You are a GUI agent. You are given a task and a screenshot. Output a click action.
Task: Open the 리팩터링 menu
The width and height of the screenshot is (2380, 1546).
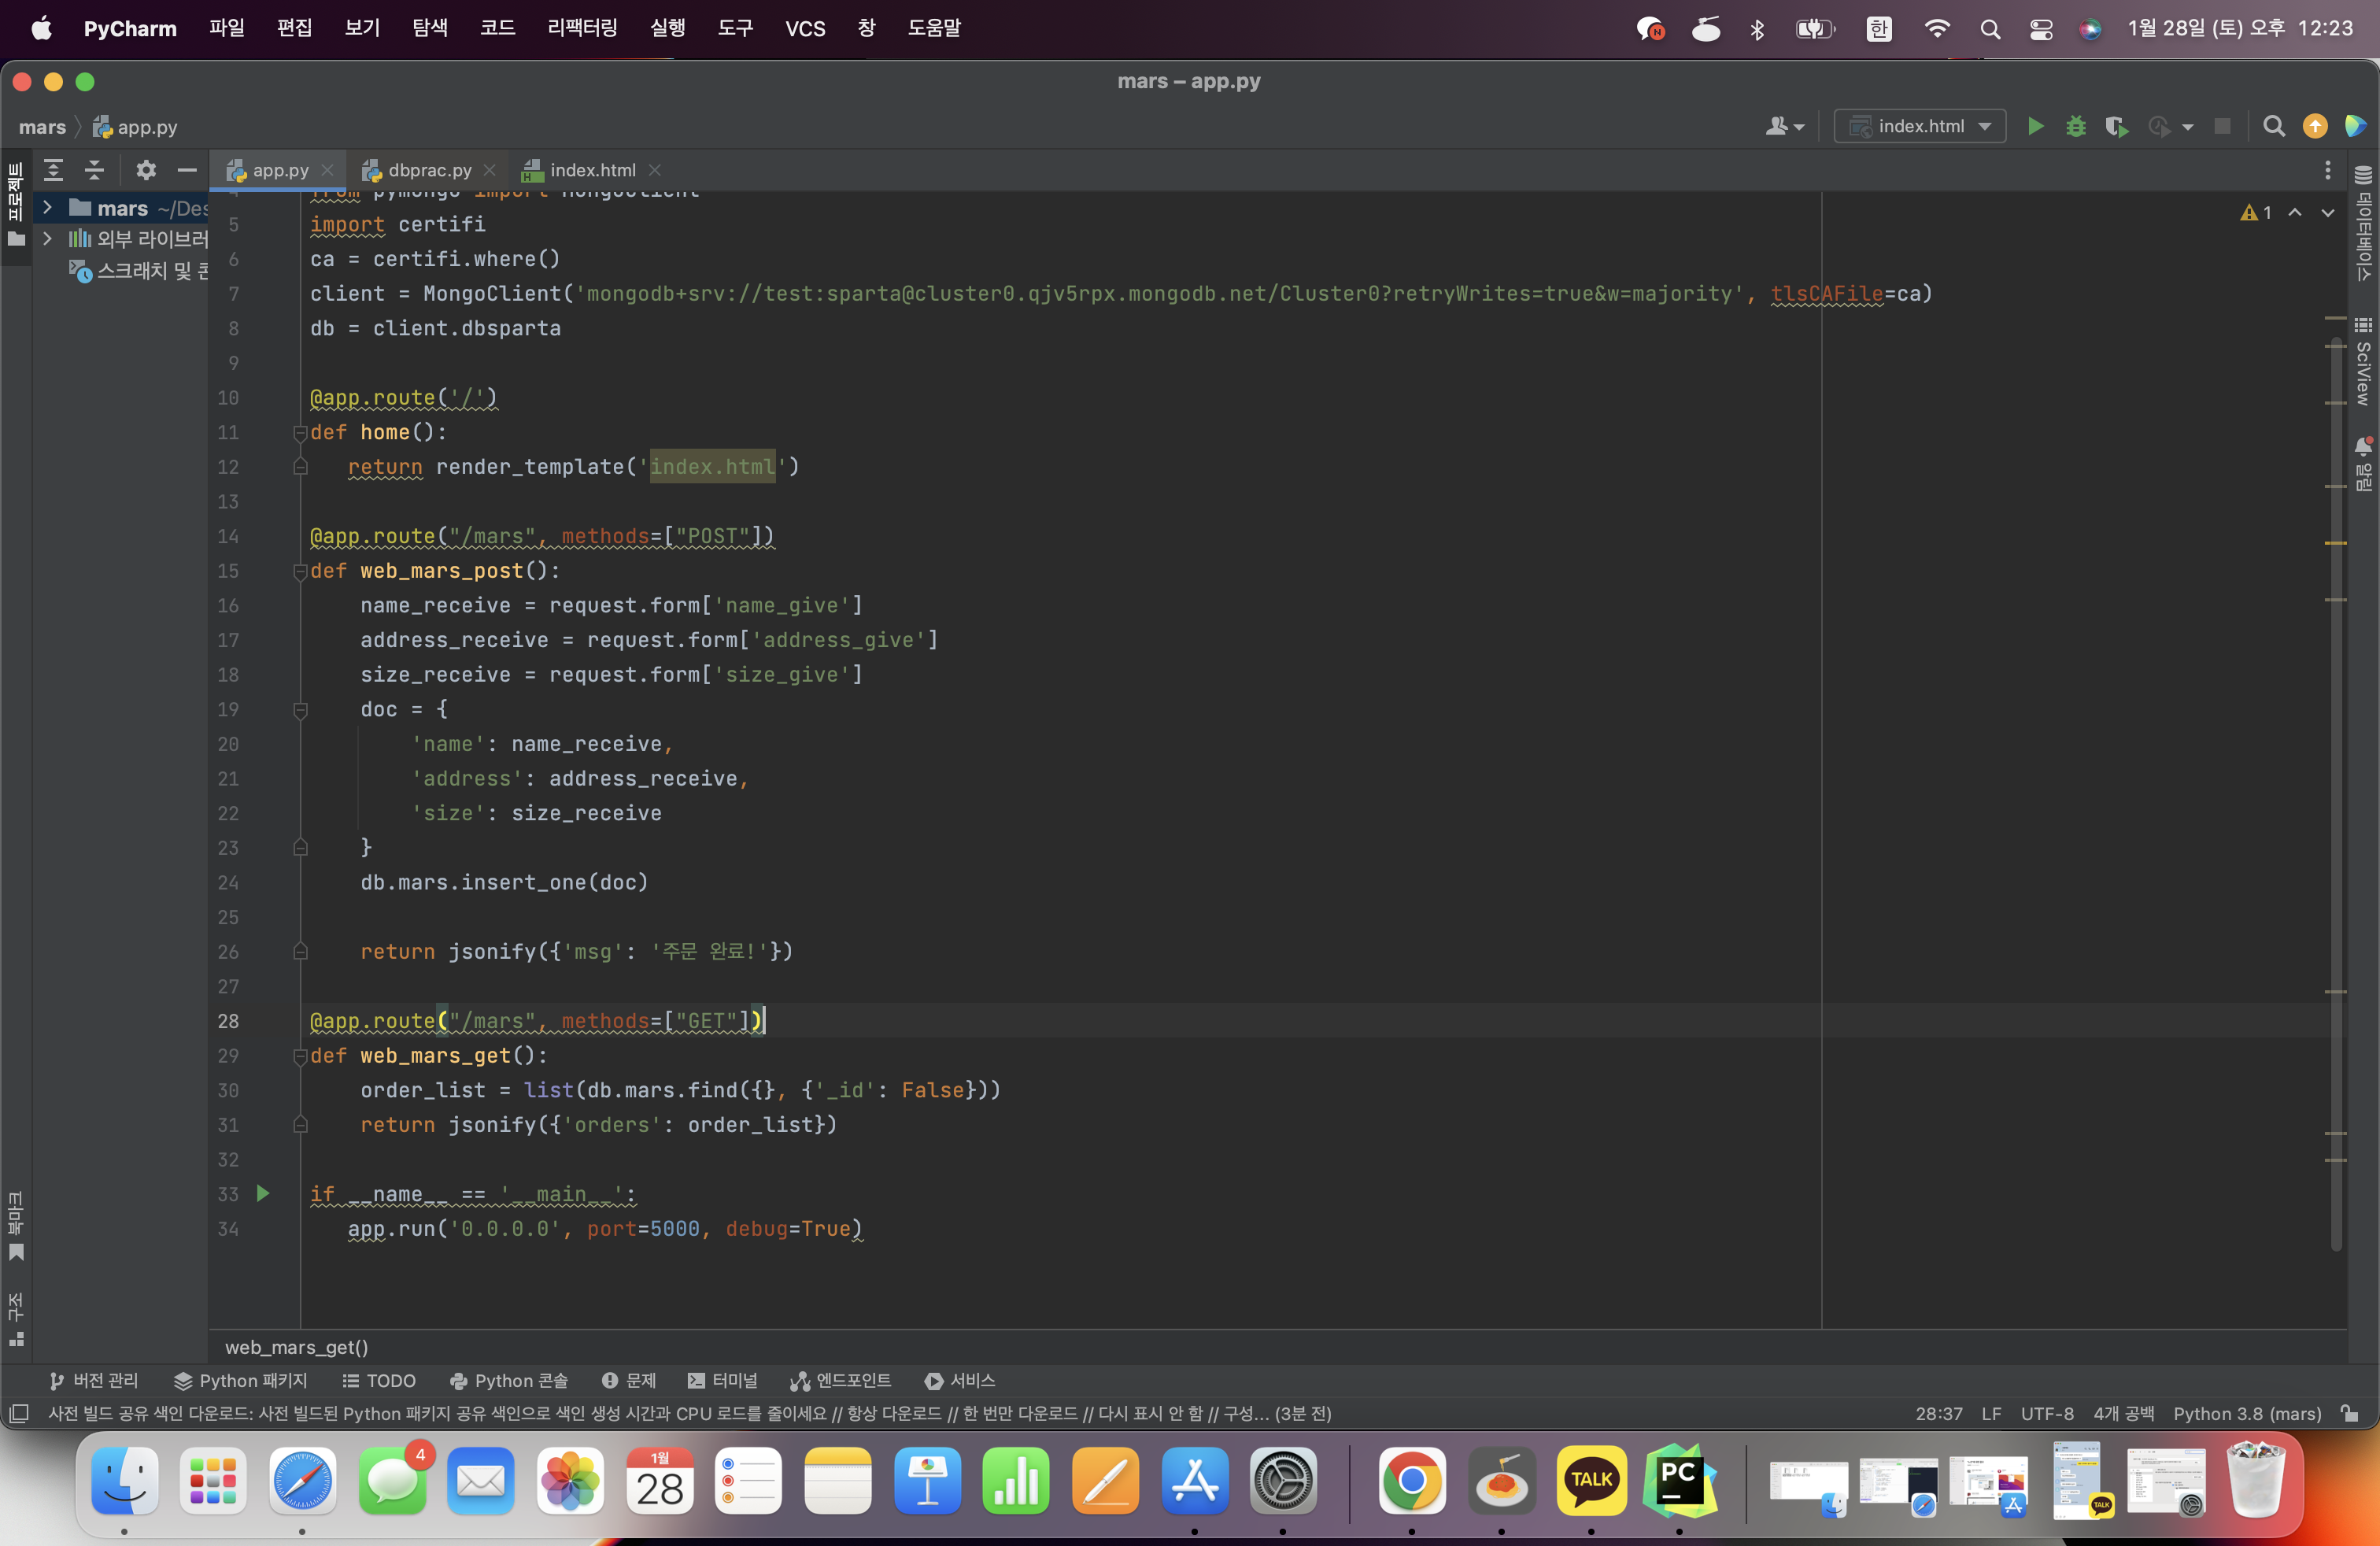coord(583,28)
